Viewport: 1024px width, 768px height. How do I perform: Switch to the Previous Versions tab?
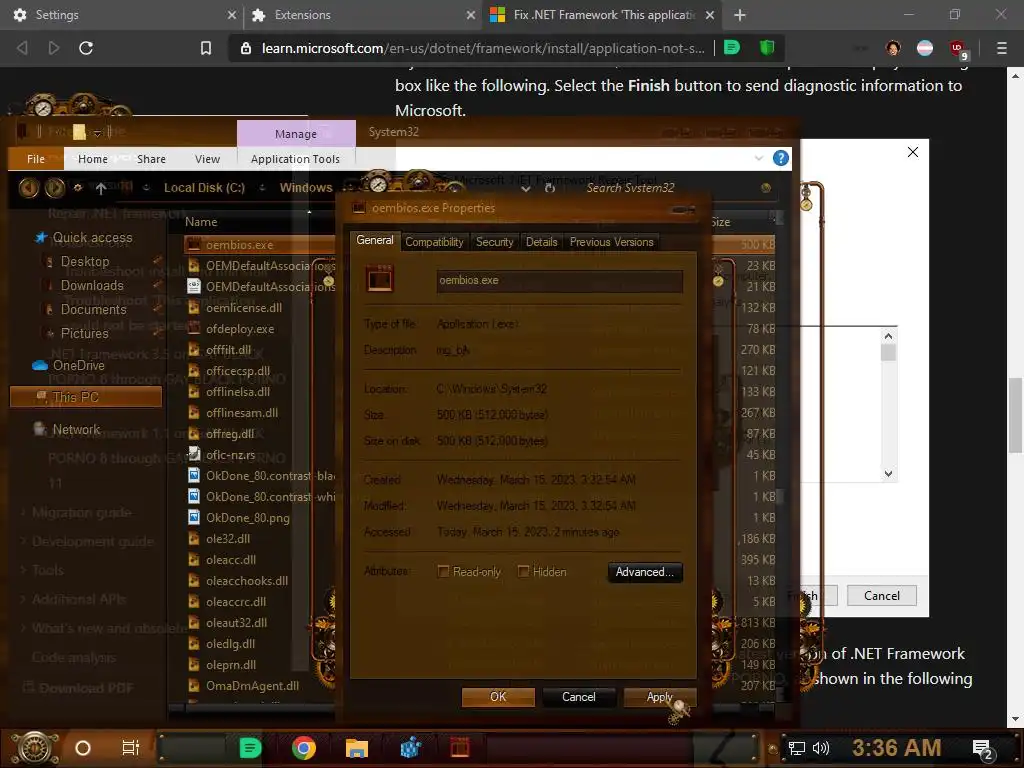(611, 242)
